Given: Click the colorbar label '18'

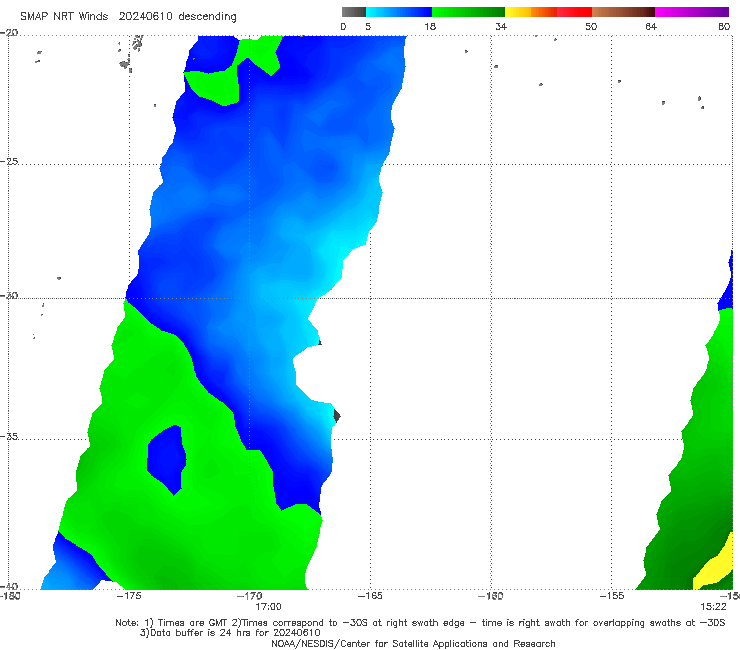Looking at the screenshot, I should (430, 26).
